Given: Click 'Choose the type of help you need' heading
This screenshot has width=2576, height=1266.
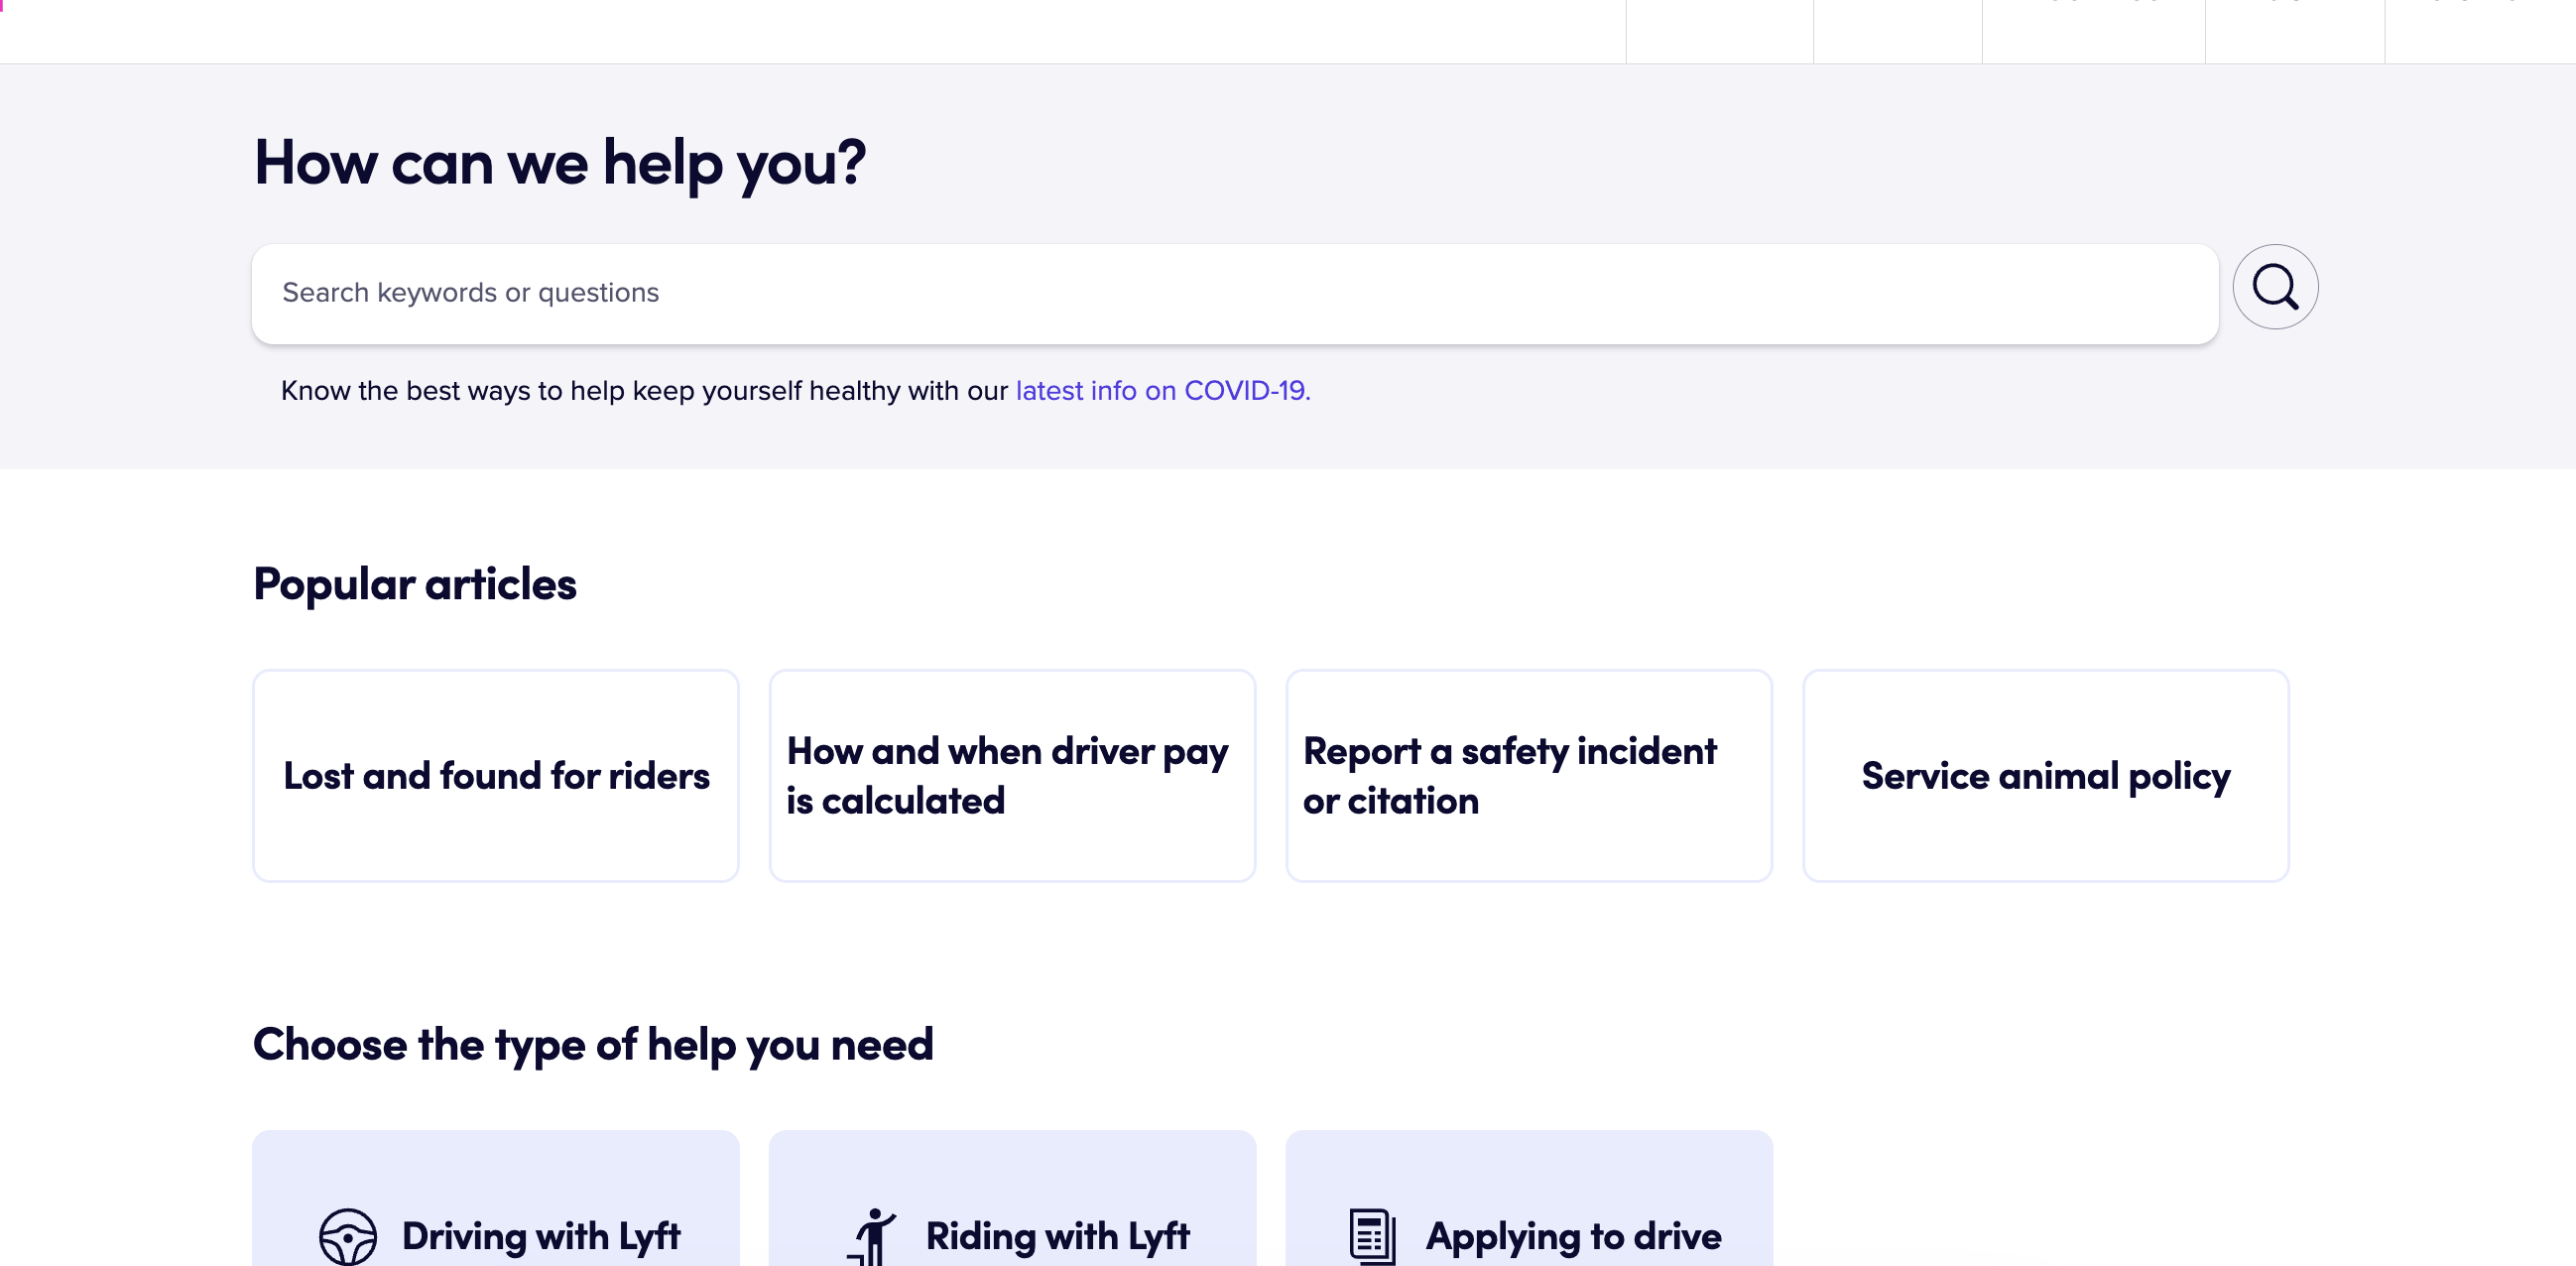Looking at the screenshot, I should 593,1045.
